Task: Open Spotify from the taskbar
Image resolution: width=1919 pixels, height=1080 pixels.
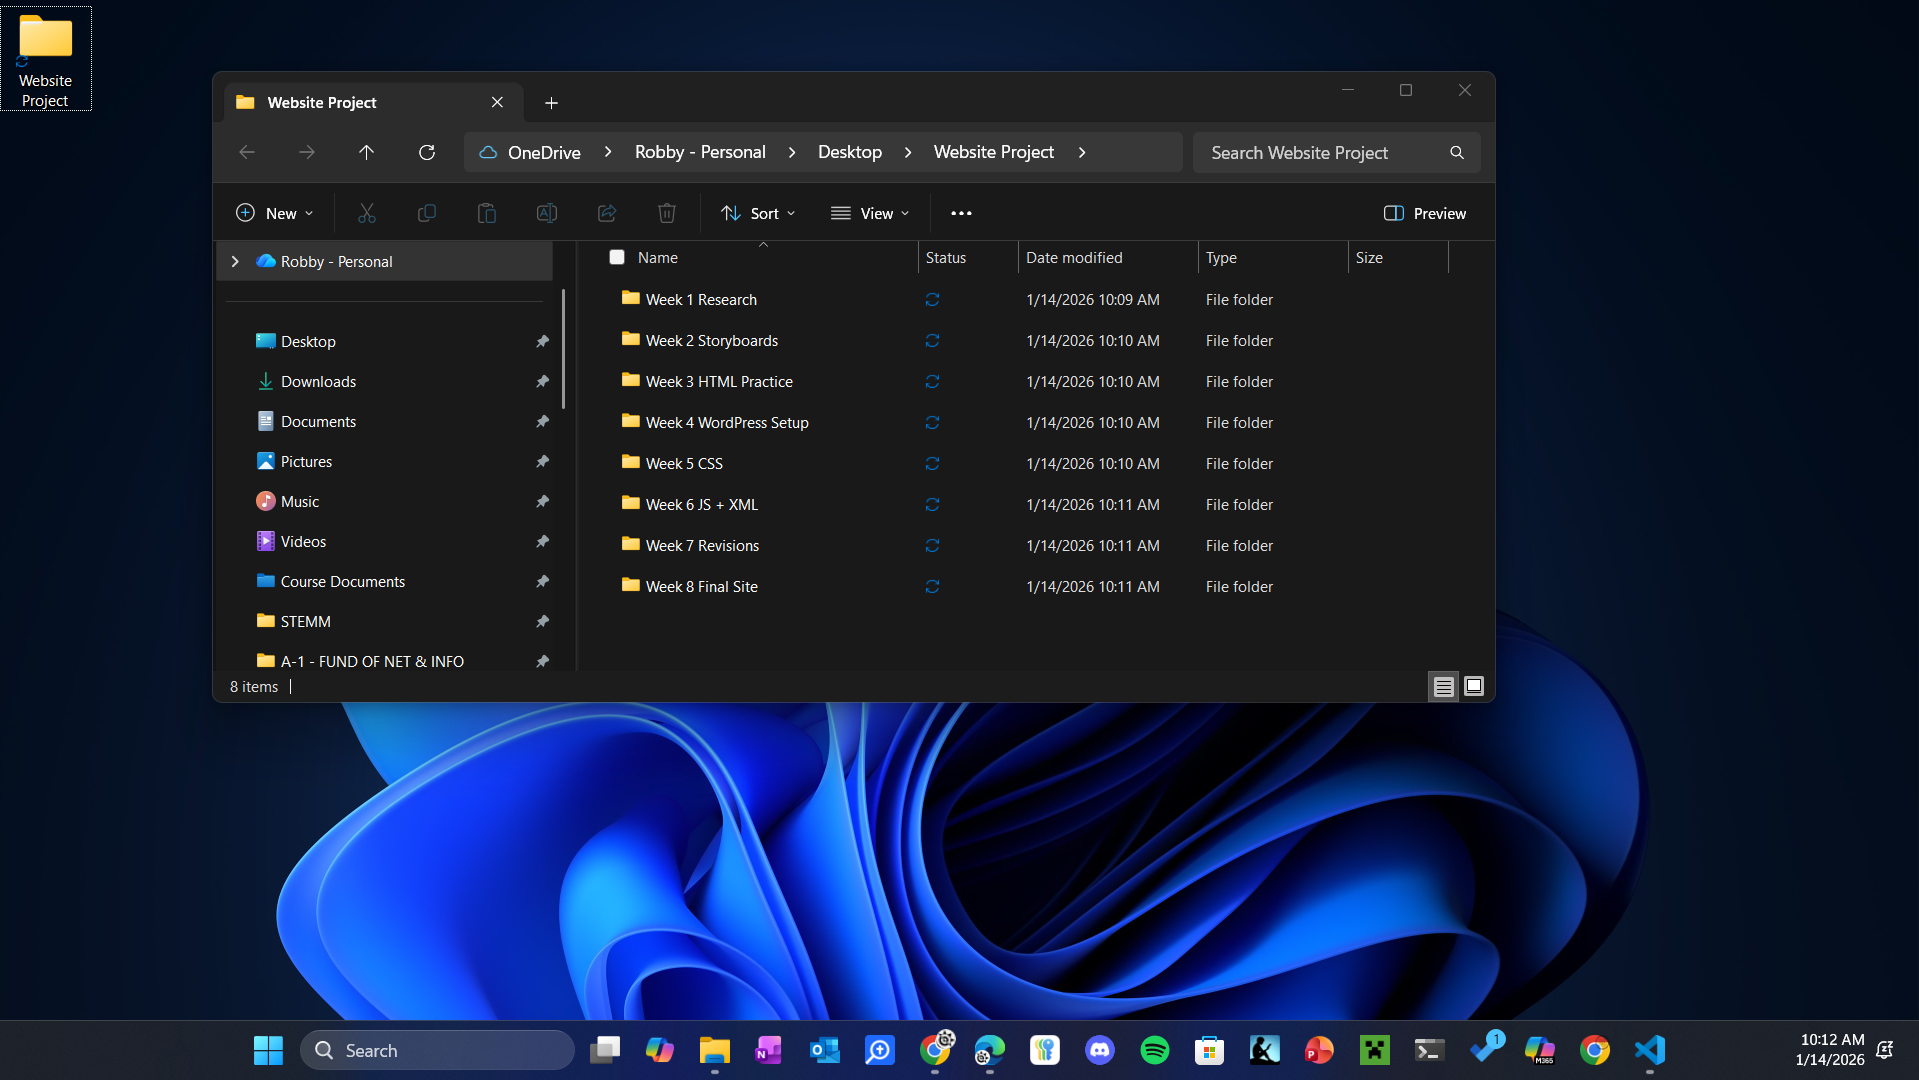Action: tap(1155, 1050)
